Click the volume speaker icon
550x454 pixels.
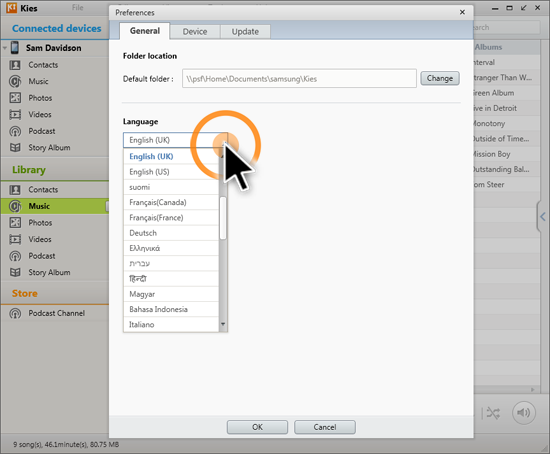524,413
